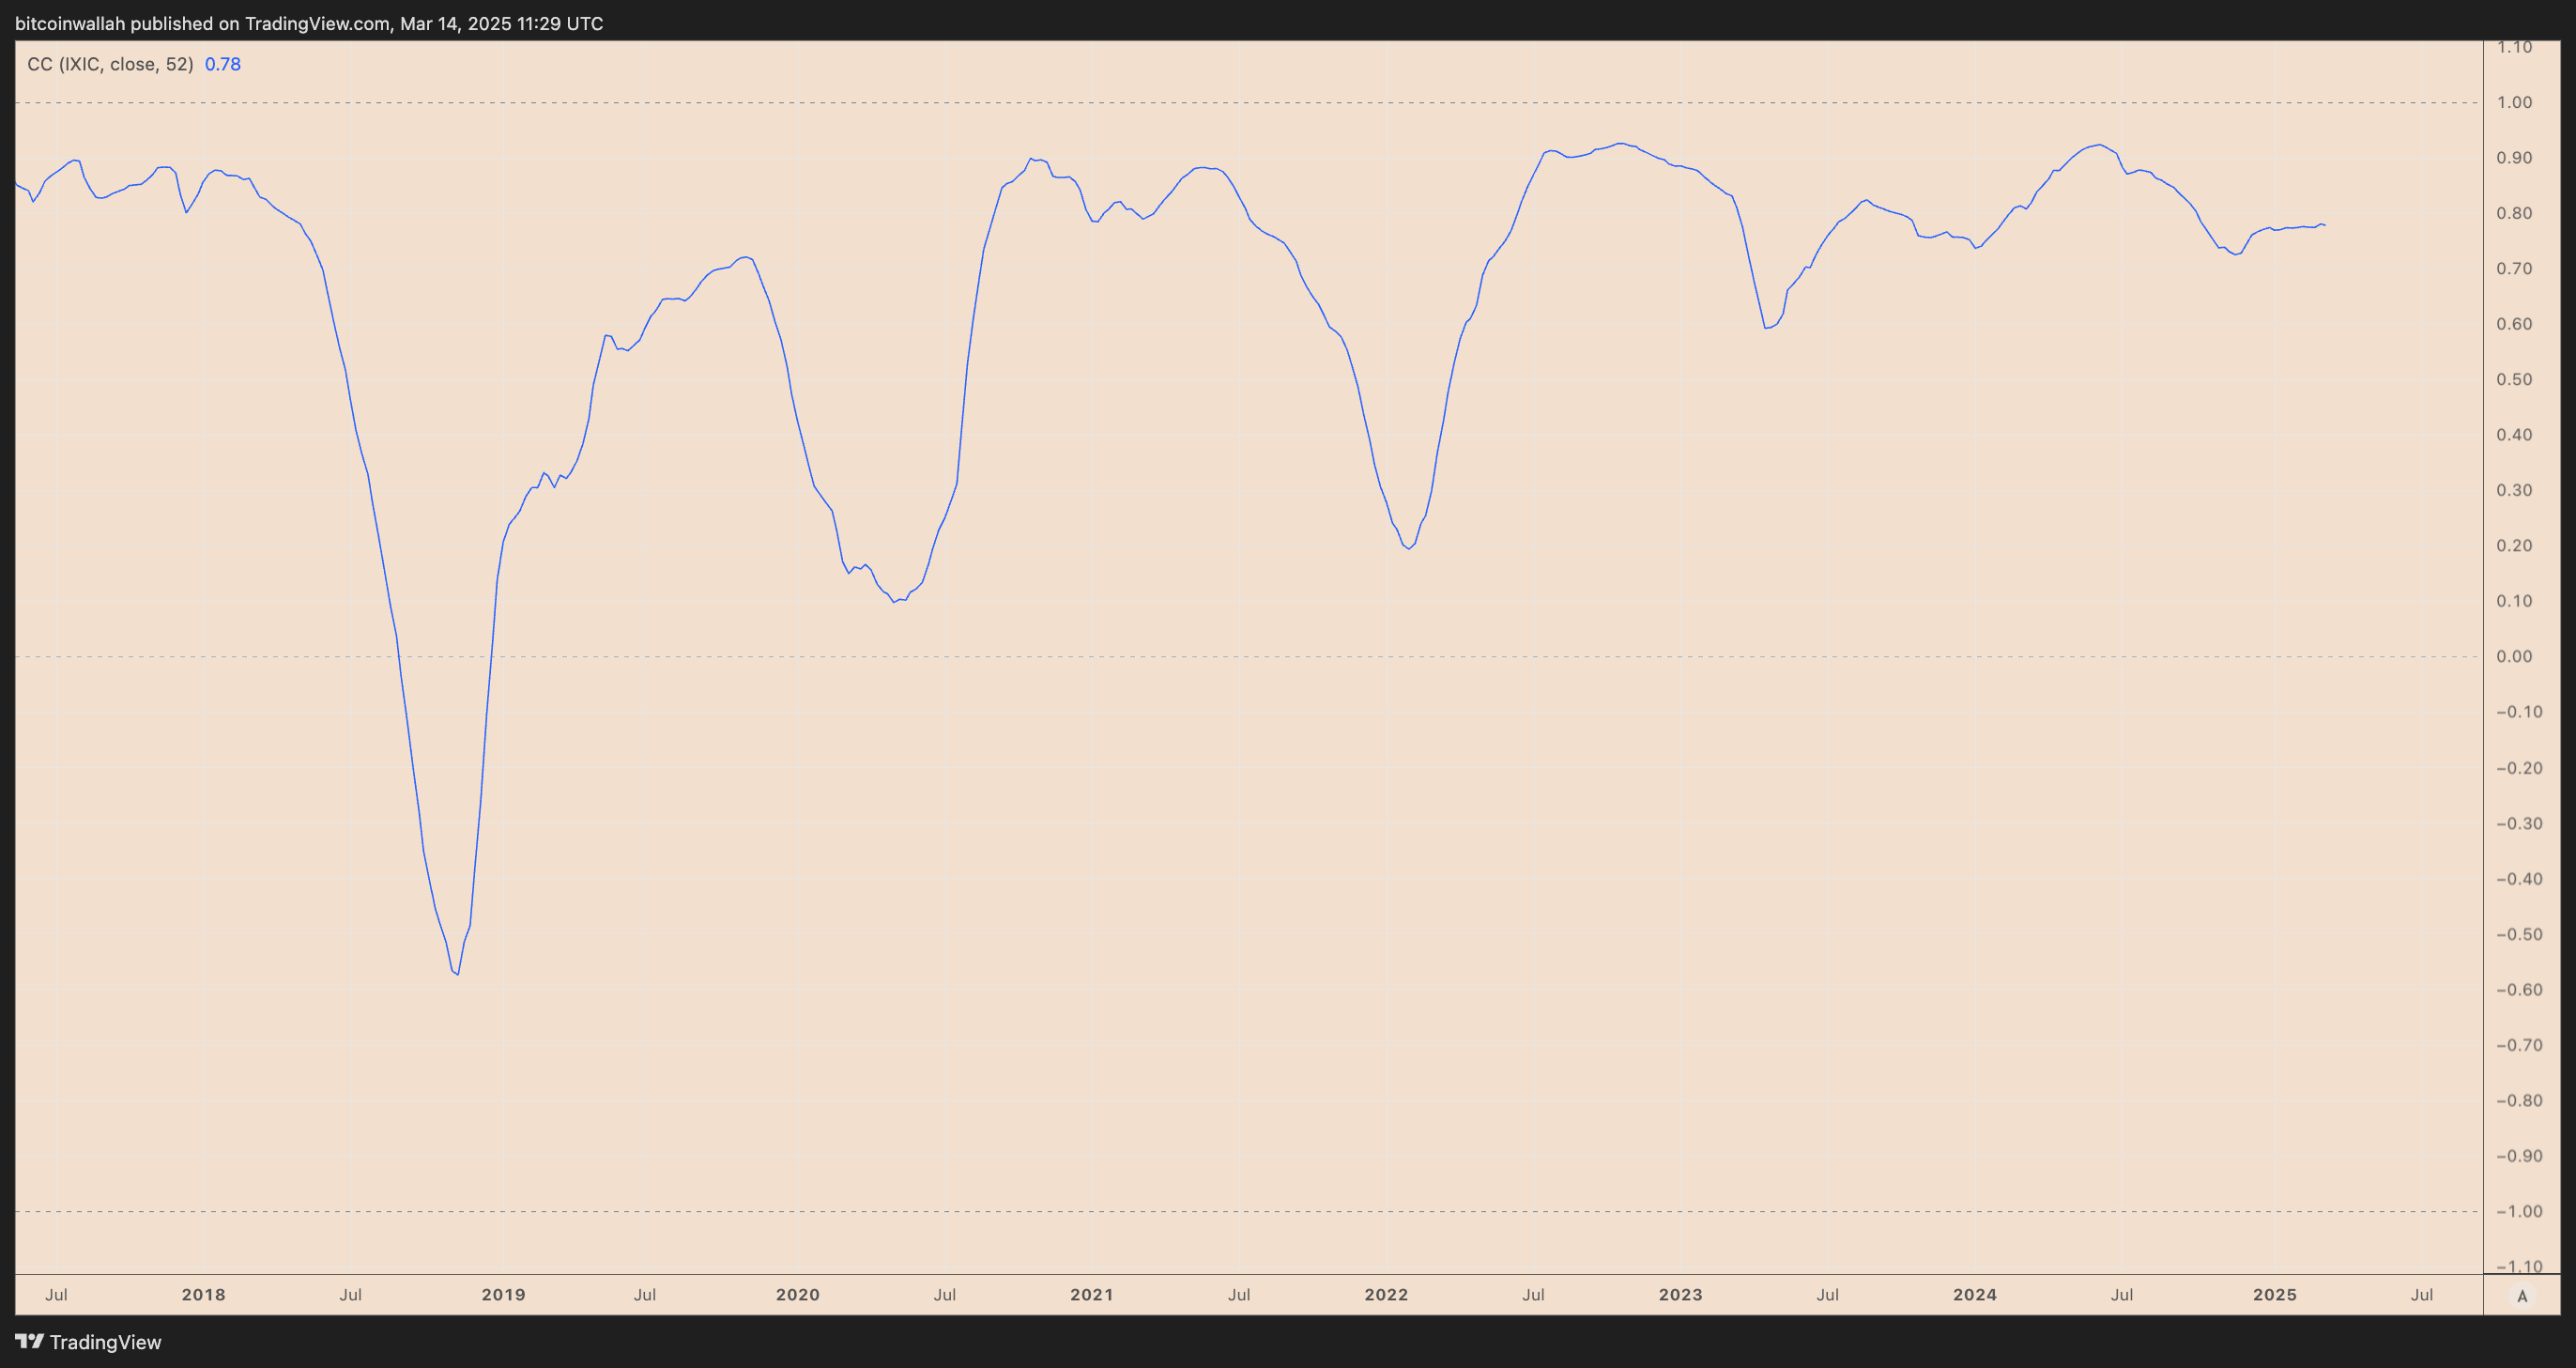
Task: Click the 2023 time axis label
Action: pos(1680,1294)
